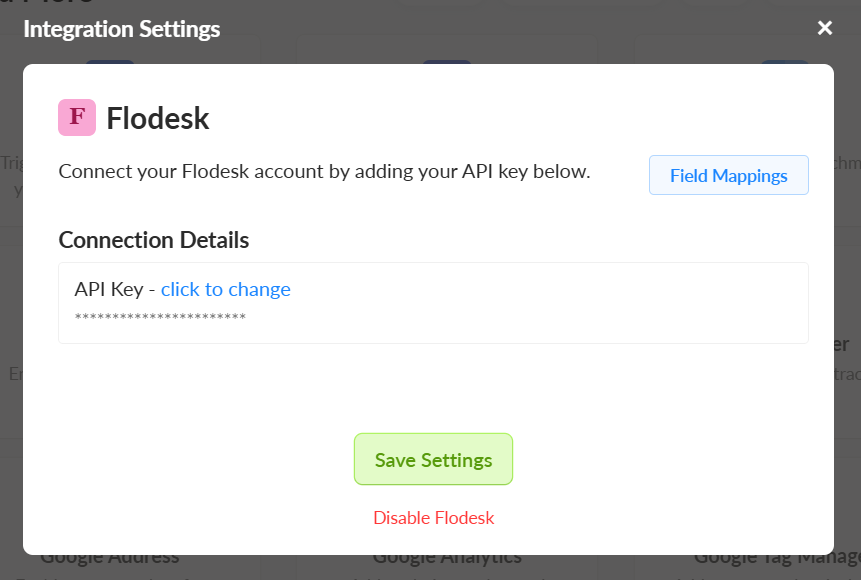Click the 'click to change' API key link
861x580 pixels.
[x=225, y=289]
